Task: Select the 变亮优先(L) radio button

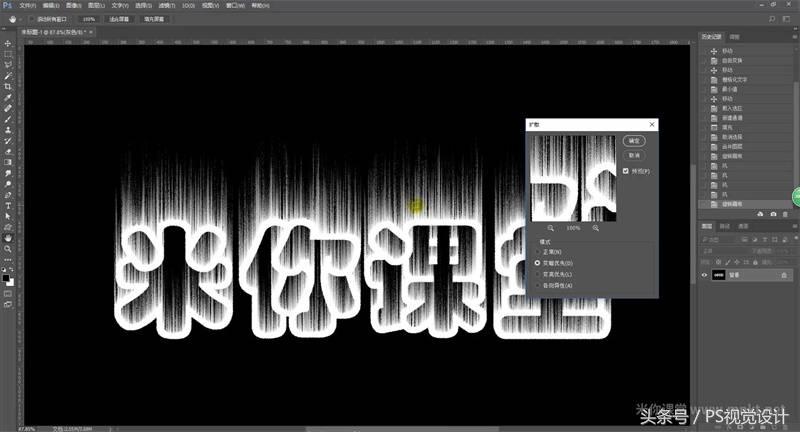Action: point(537,274)
